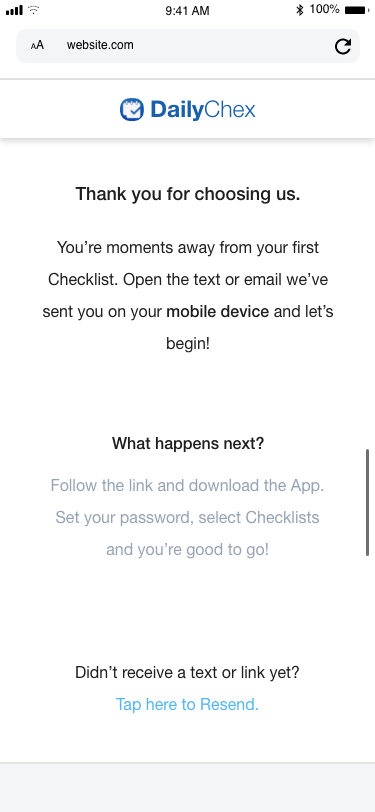The image size is (375, 812).
Task: Tap here to Resend link
Action: [187, 704]
